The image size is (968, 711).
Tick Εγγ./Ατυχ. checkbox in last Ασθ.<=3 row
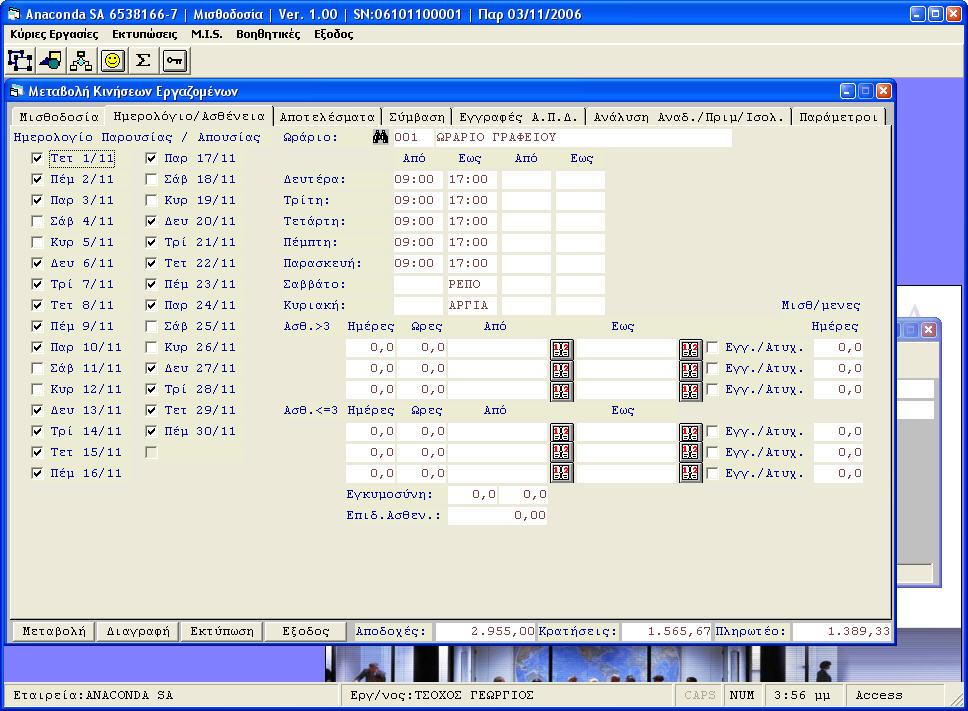712,473
